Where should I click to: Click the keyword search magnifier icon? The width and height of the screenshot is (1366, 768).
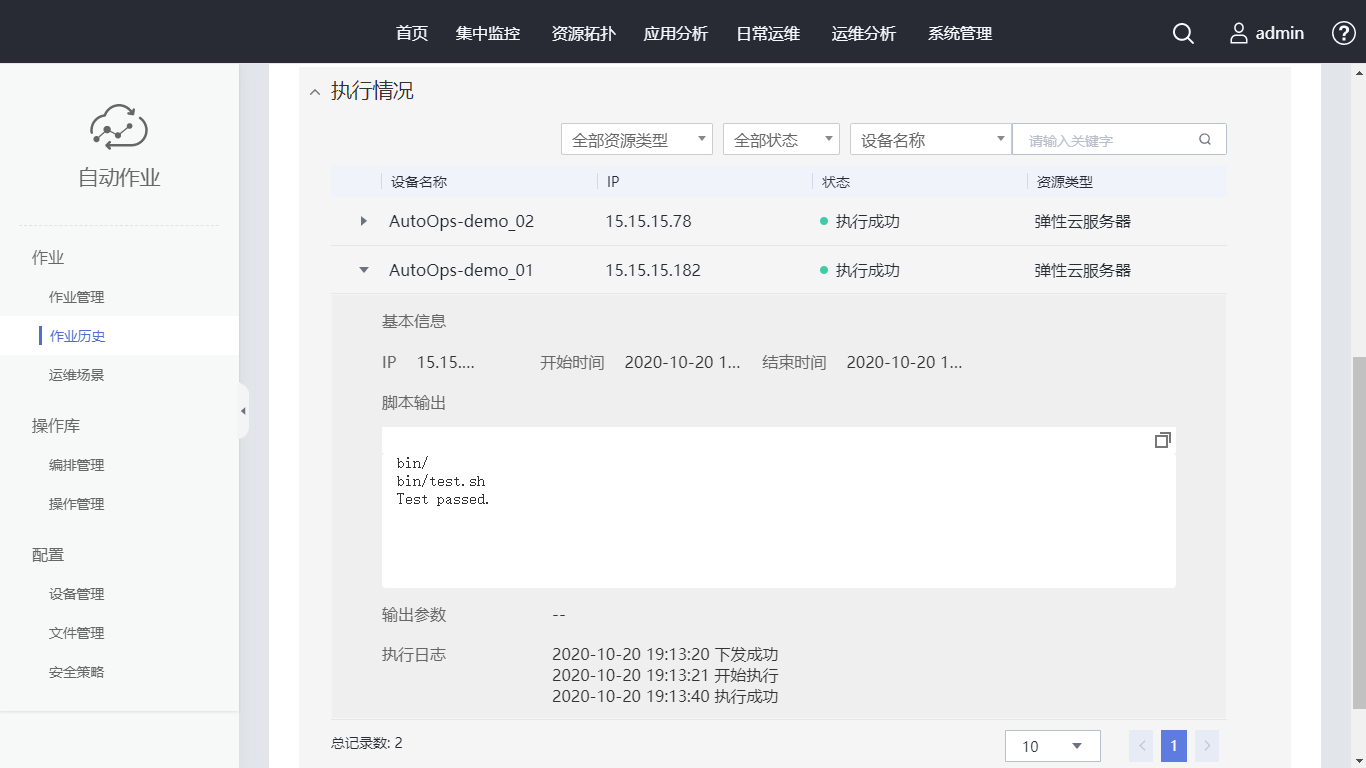click(x=1205, y=140)
